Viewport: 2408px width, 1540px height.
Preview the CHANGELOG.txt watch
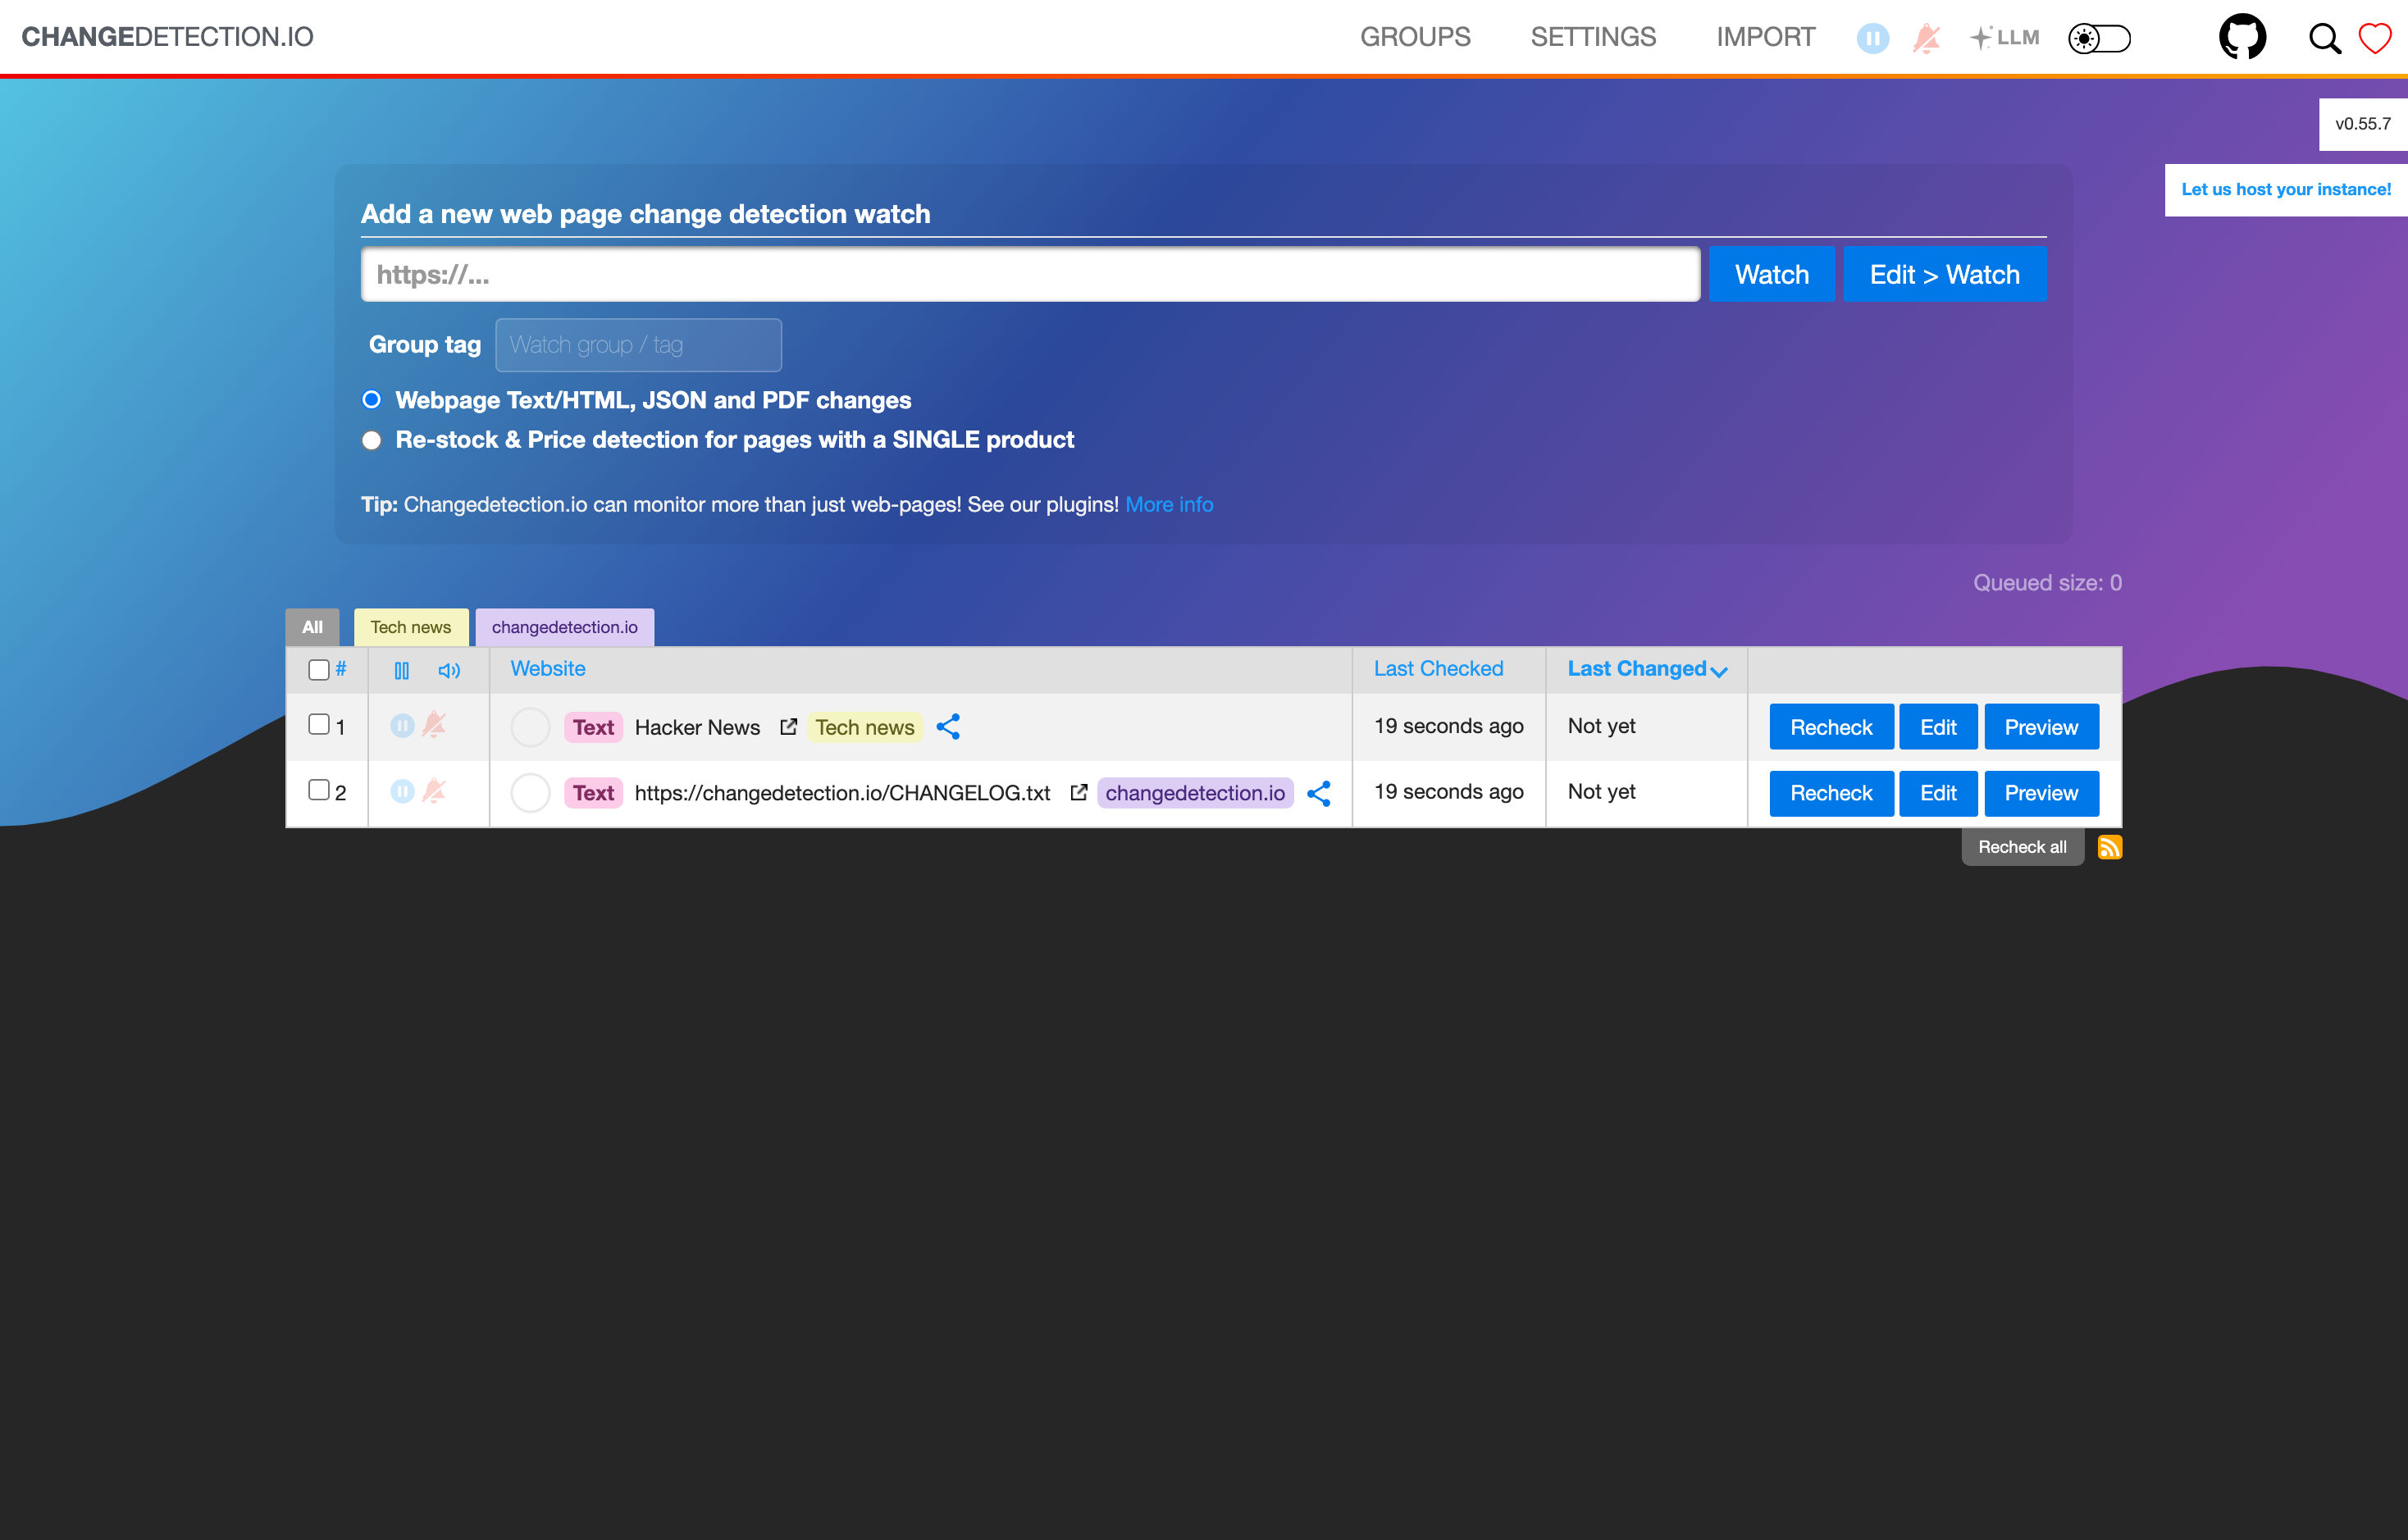click(2041, 793)
